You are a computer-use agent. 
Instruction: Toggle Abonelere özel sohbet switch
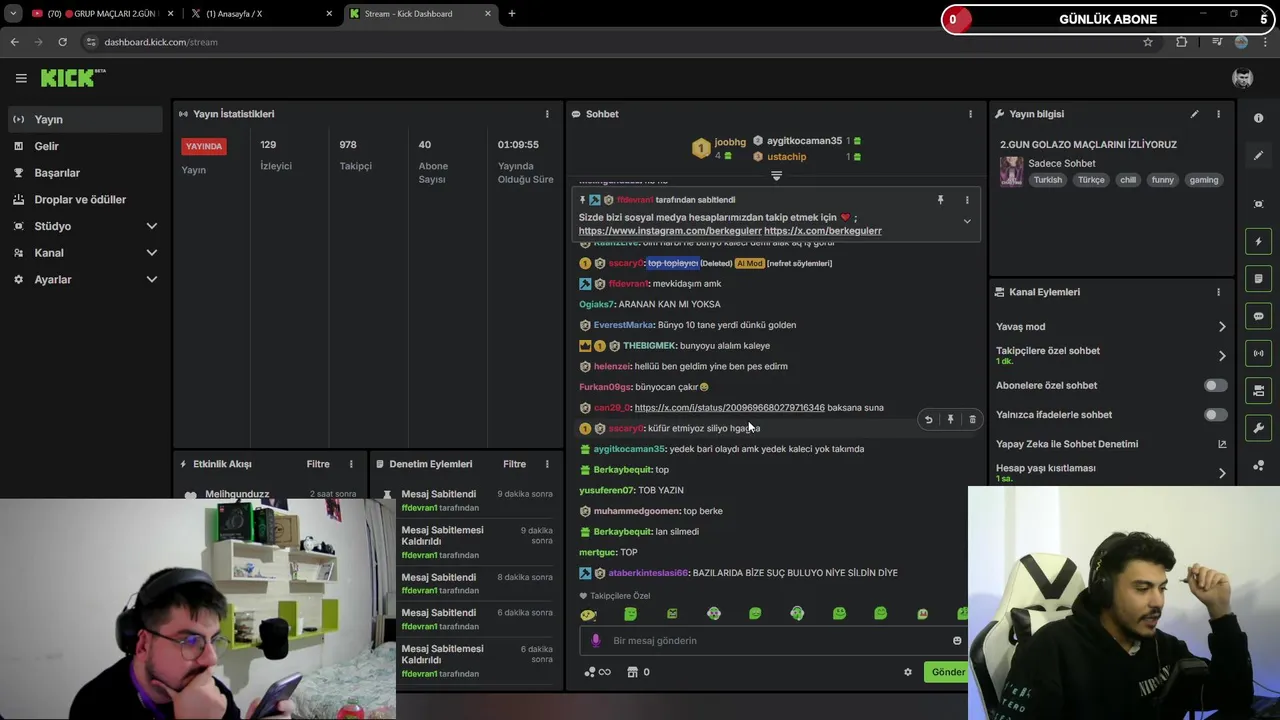1215,385
